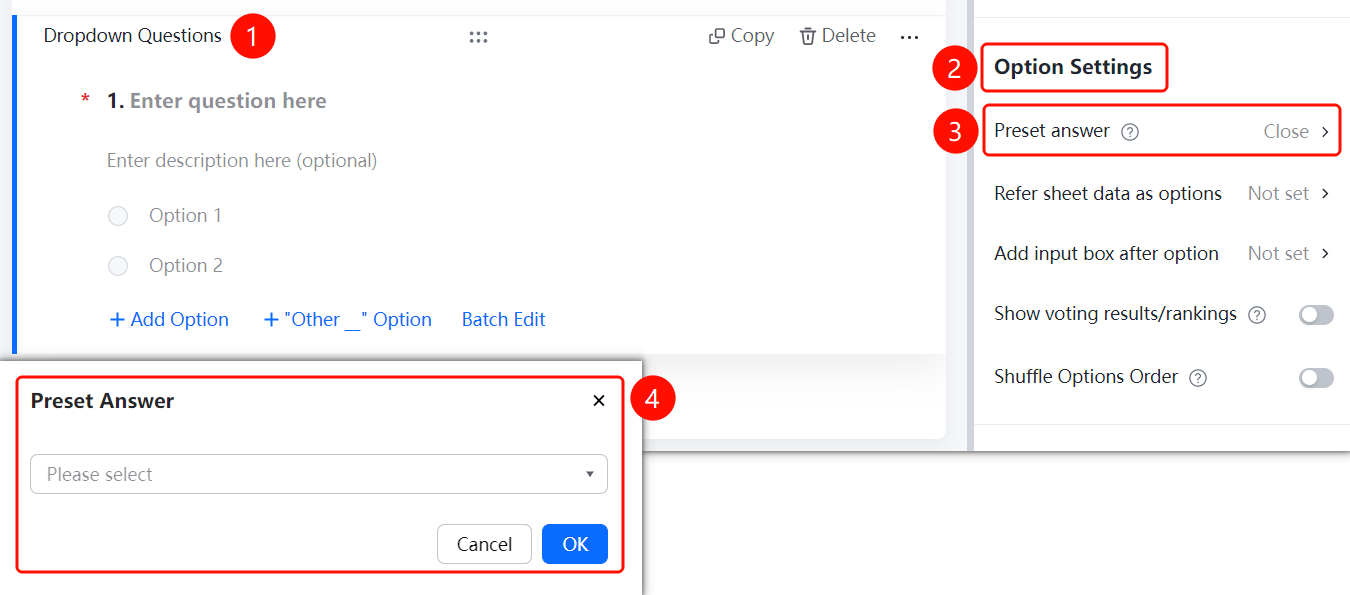The height and width of the screenshot is (595, 1350).
Task: Click the Option 1 text
Action: click(x=185, y=216)
